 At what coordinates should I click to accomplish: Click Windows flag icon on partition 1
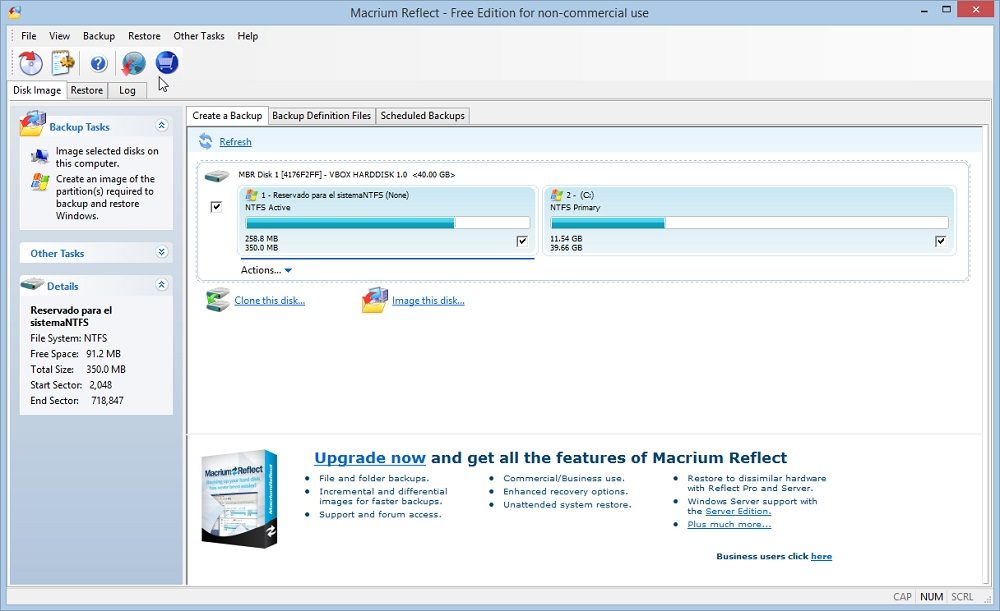point(251,195)
